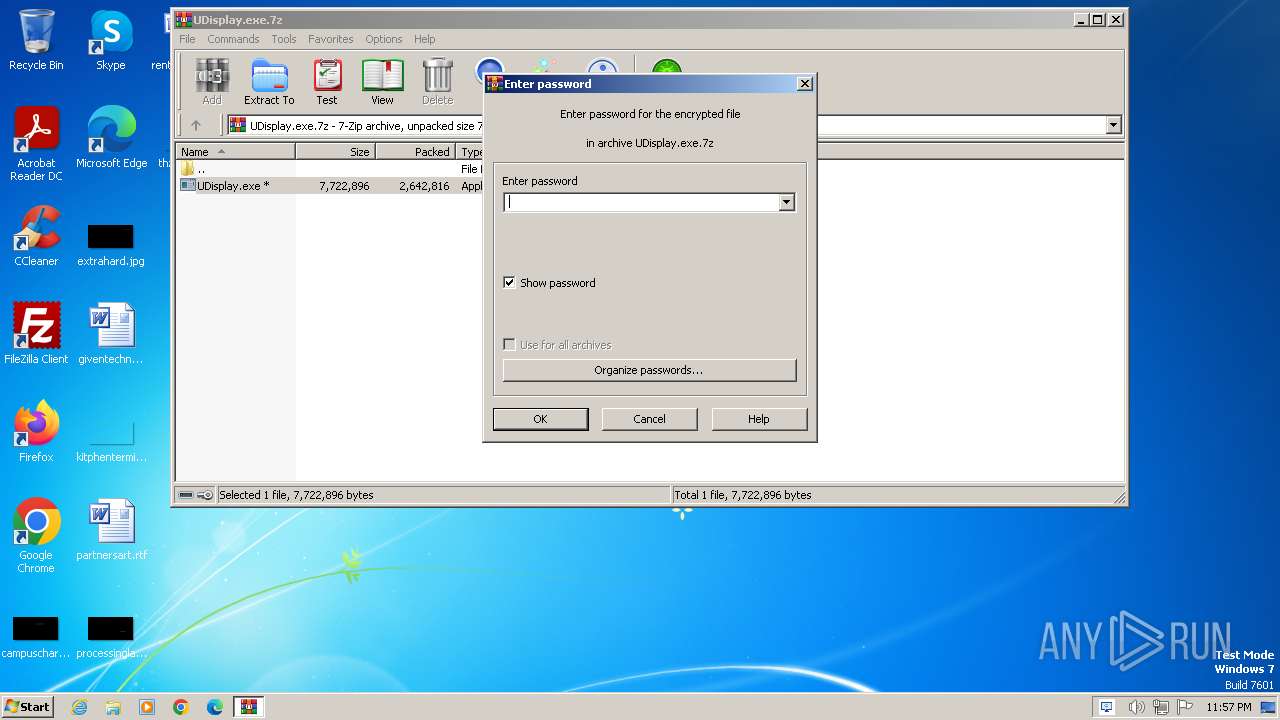Image resolution: width=1280 pixels, height=720 pixels.
Task: Click Internet Explorer taskbar icon
Action: (79, 707)
